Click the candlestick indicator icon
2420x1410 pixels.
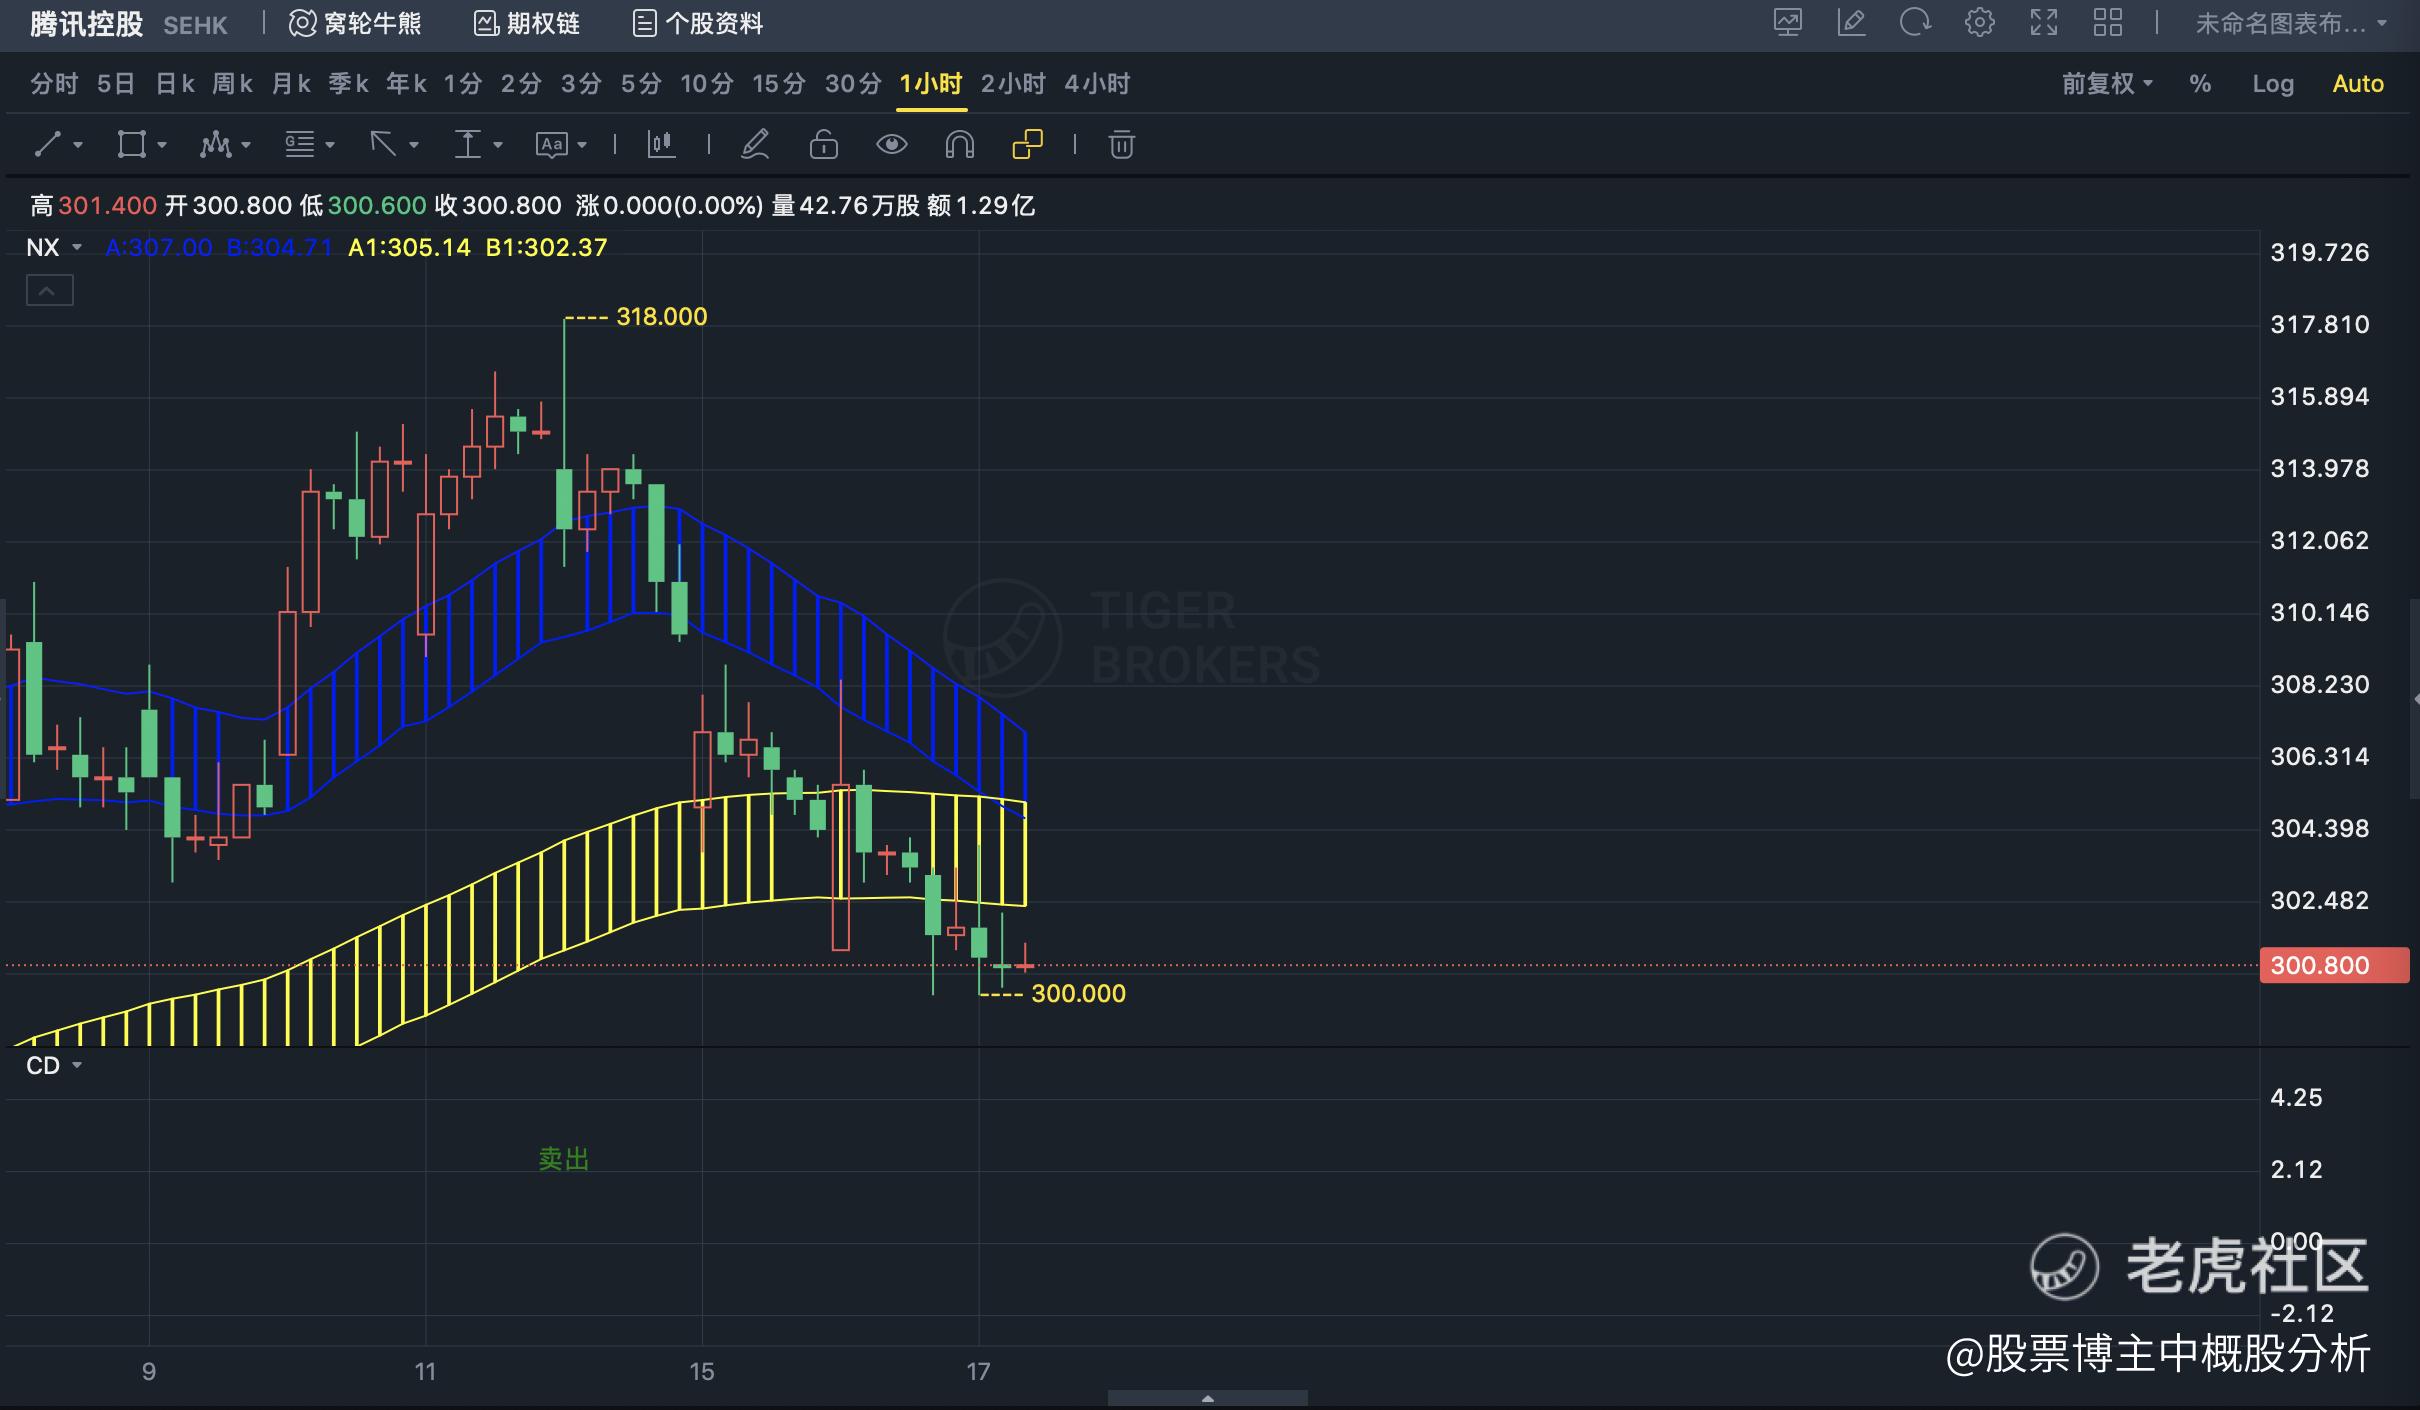pos(661,145)
